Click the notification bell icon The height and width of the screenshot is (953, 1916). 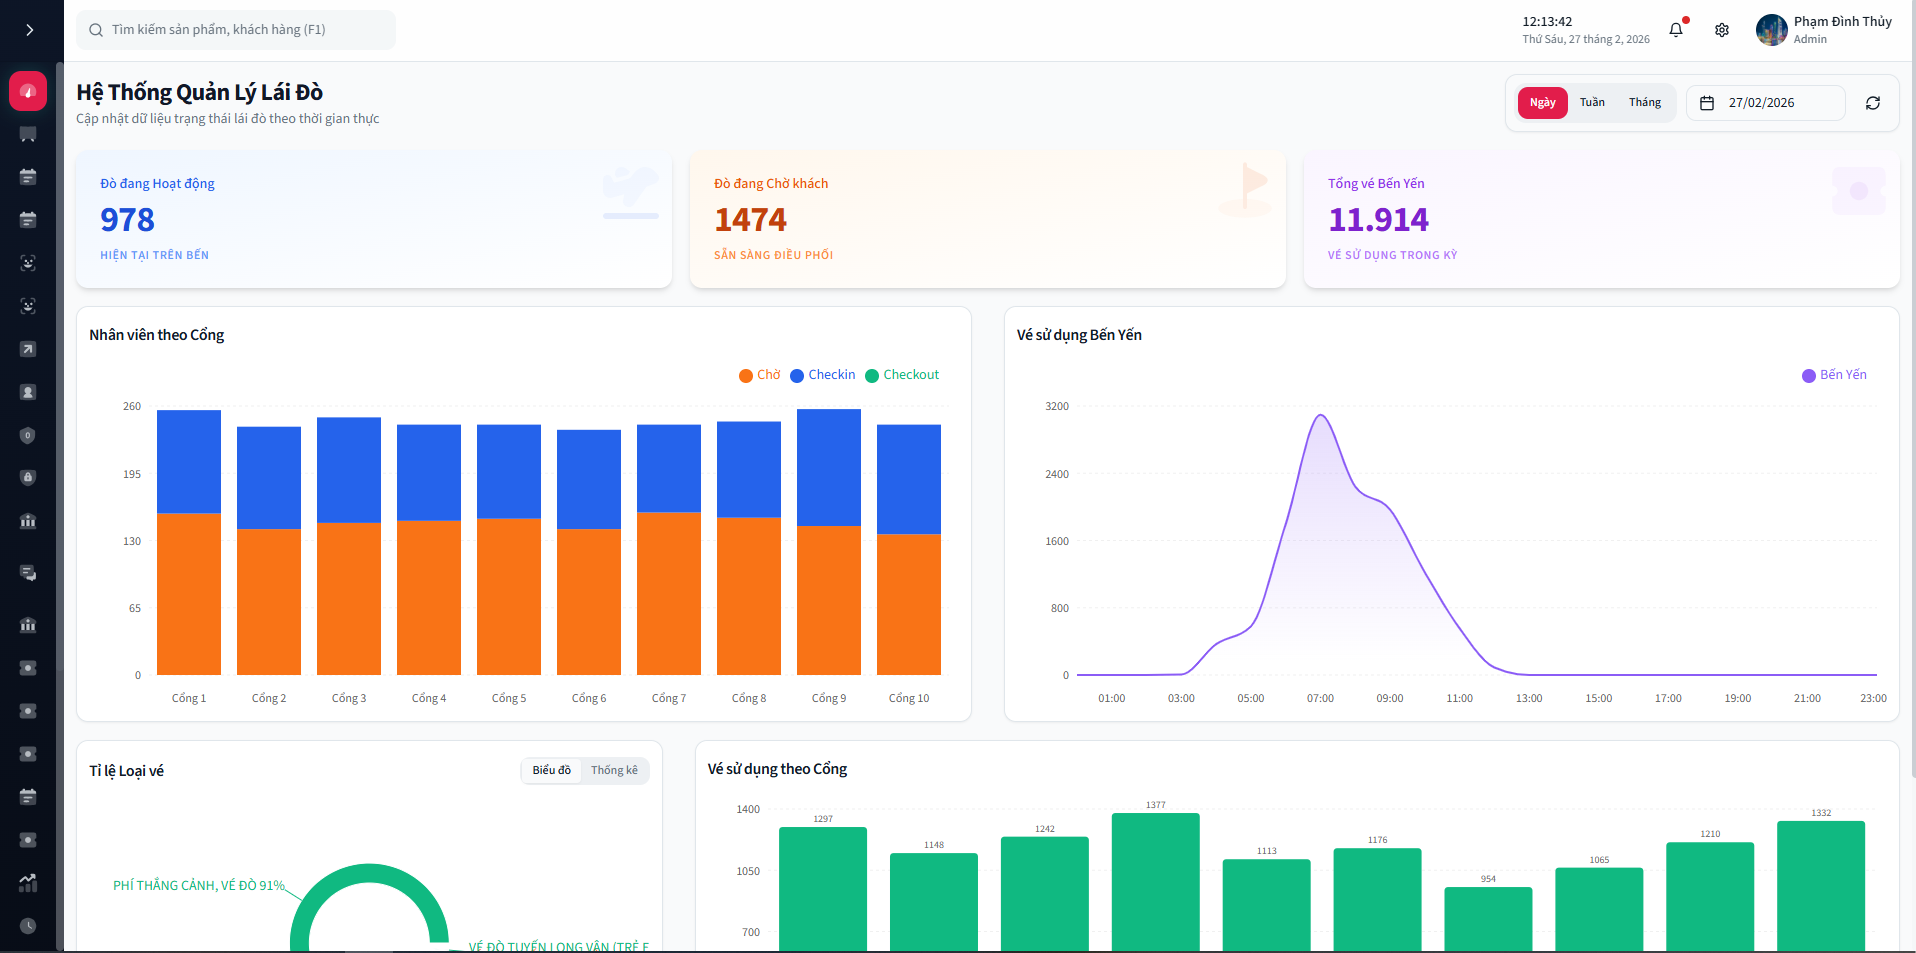coord(1675,30)
